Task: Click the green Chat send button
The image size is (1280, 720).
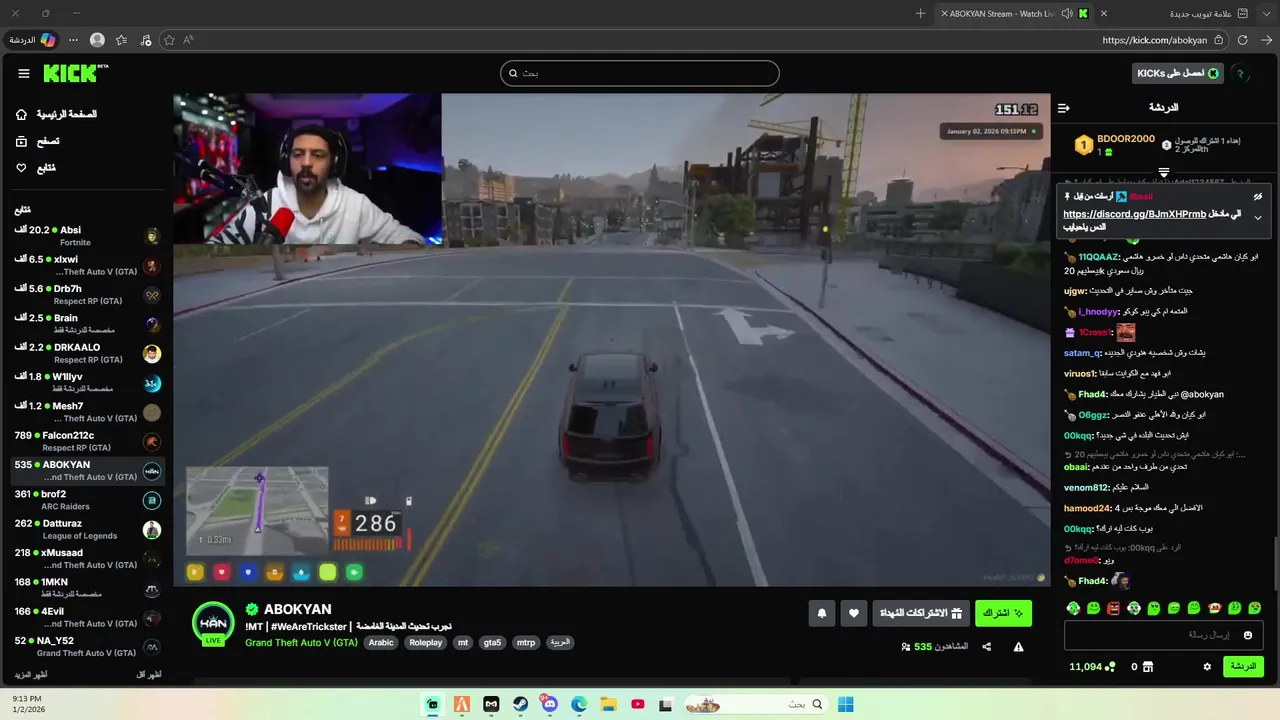Action: pyautogui.click(x=1243, y=667)
